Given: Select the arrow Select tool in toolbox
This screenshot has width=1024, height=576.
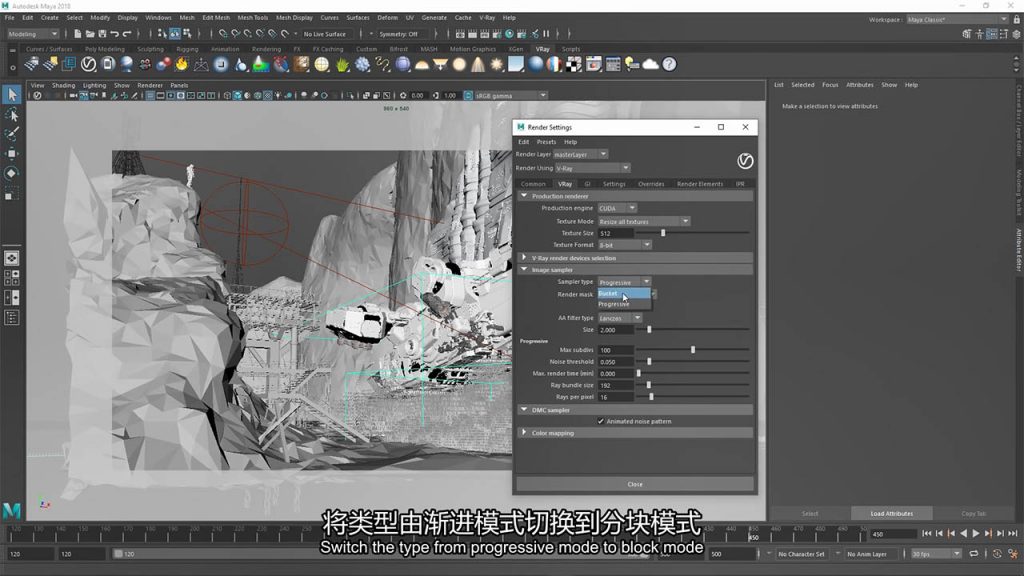Looking at the screenshot, I should [x=12, y=95].
